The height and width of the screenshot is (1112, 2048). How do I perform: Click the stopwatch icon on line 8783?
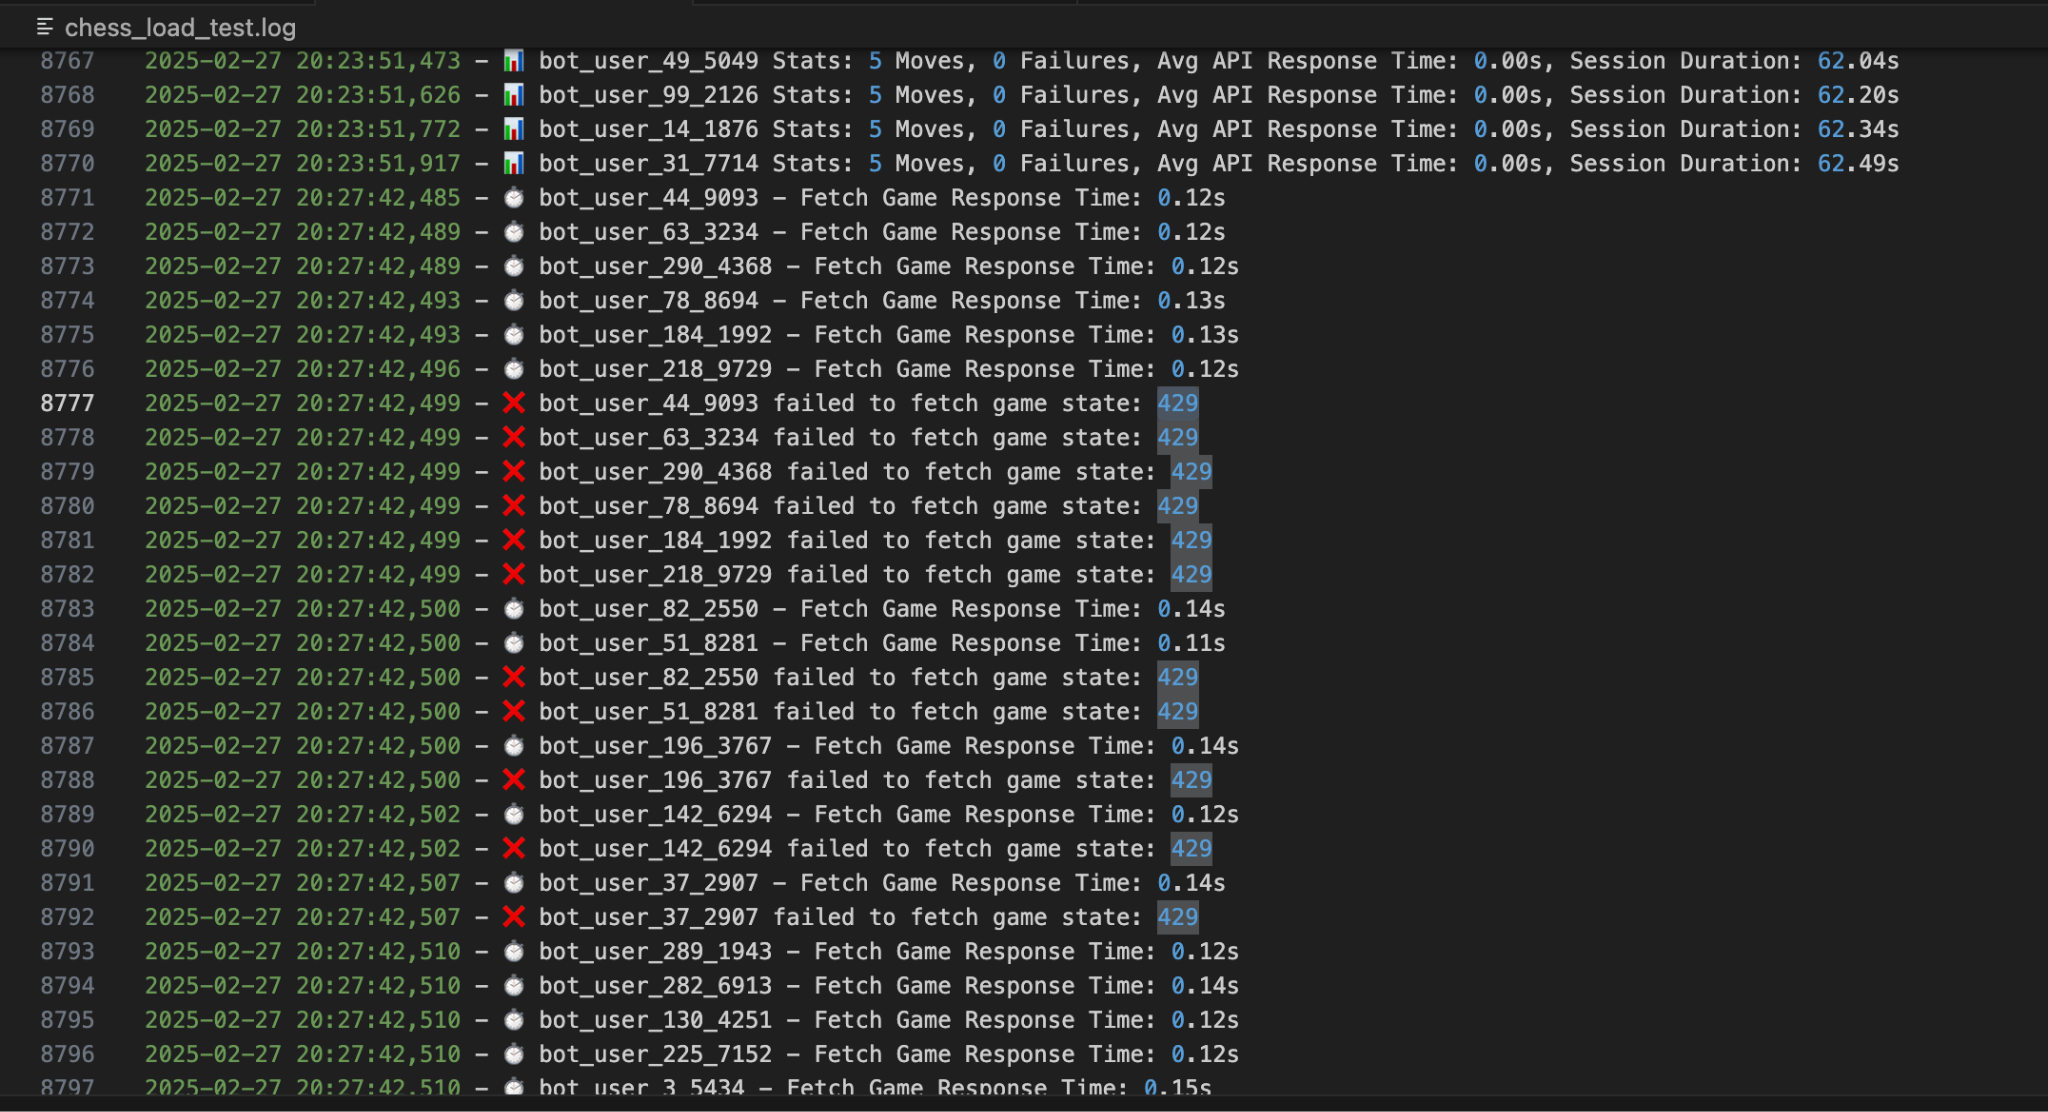tap(513, 609)
